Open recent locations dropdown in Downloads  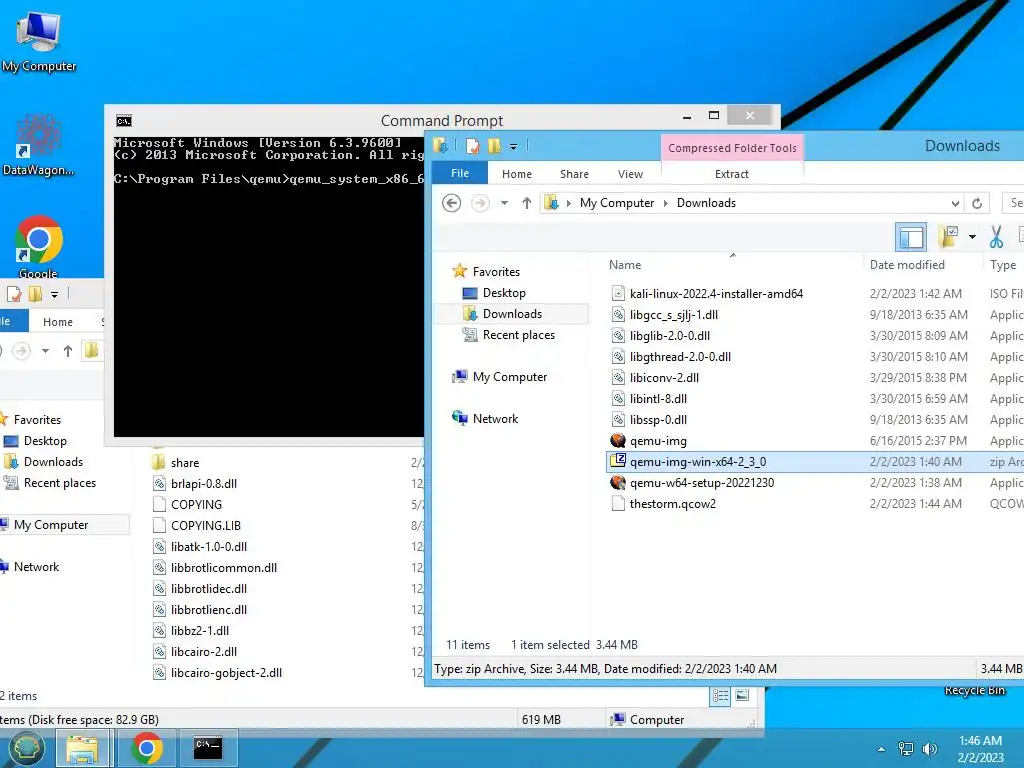[x=504, y=203]
